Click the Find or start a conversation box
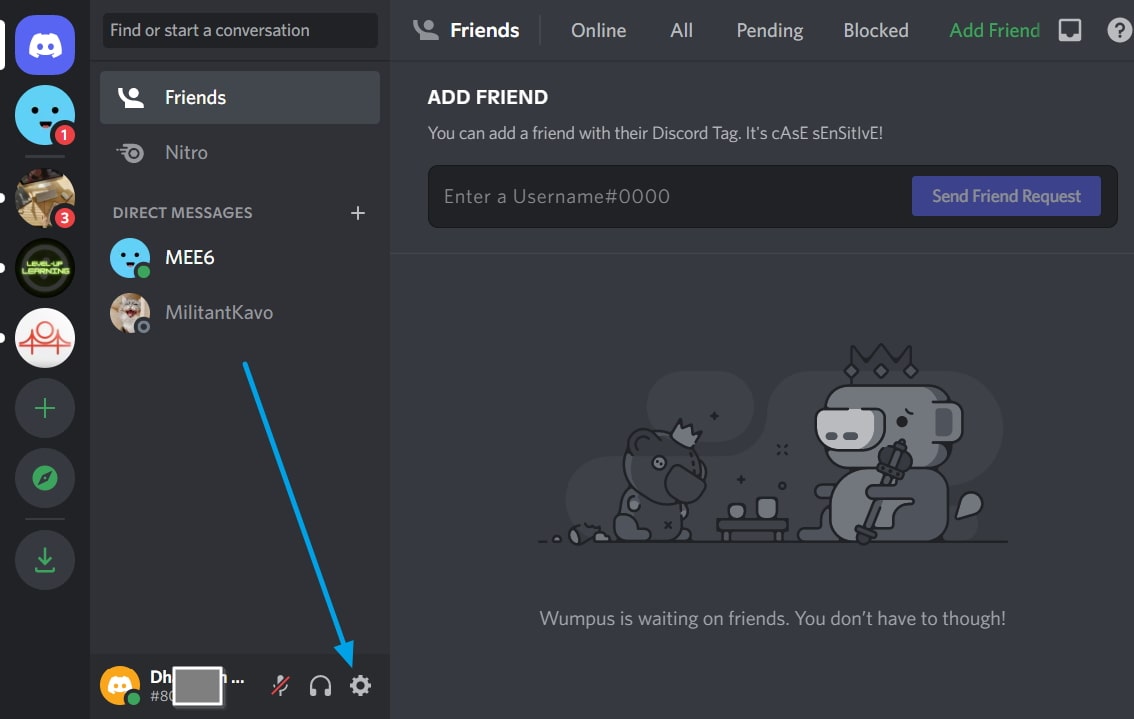Screen dimensions: 1134x719 coord(240,30)
